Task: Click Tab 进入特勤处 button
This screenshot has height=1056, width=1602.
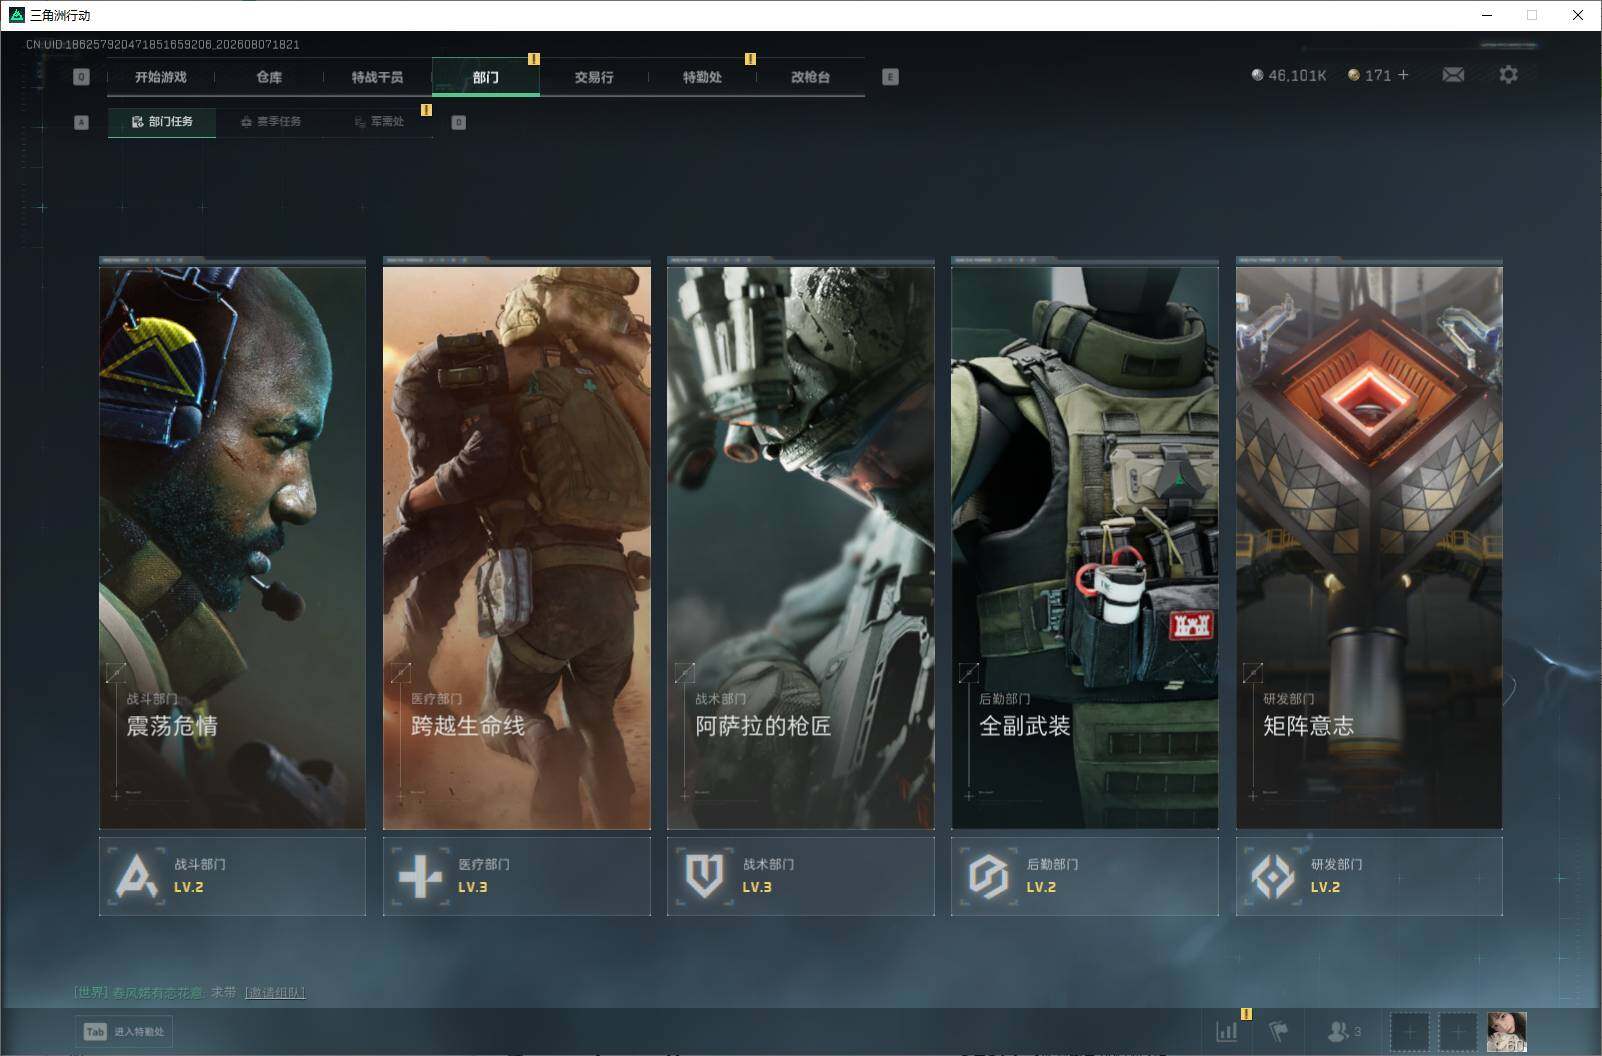Action: [x=125, y=1031]
